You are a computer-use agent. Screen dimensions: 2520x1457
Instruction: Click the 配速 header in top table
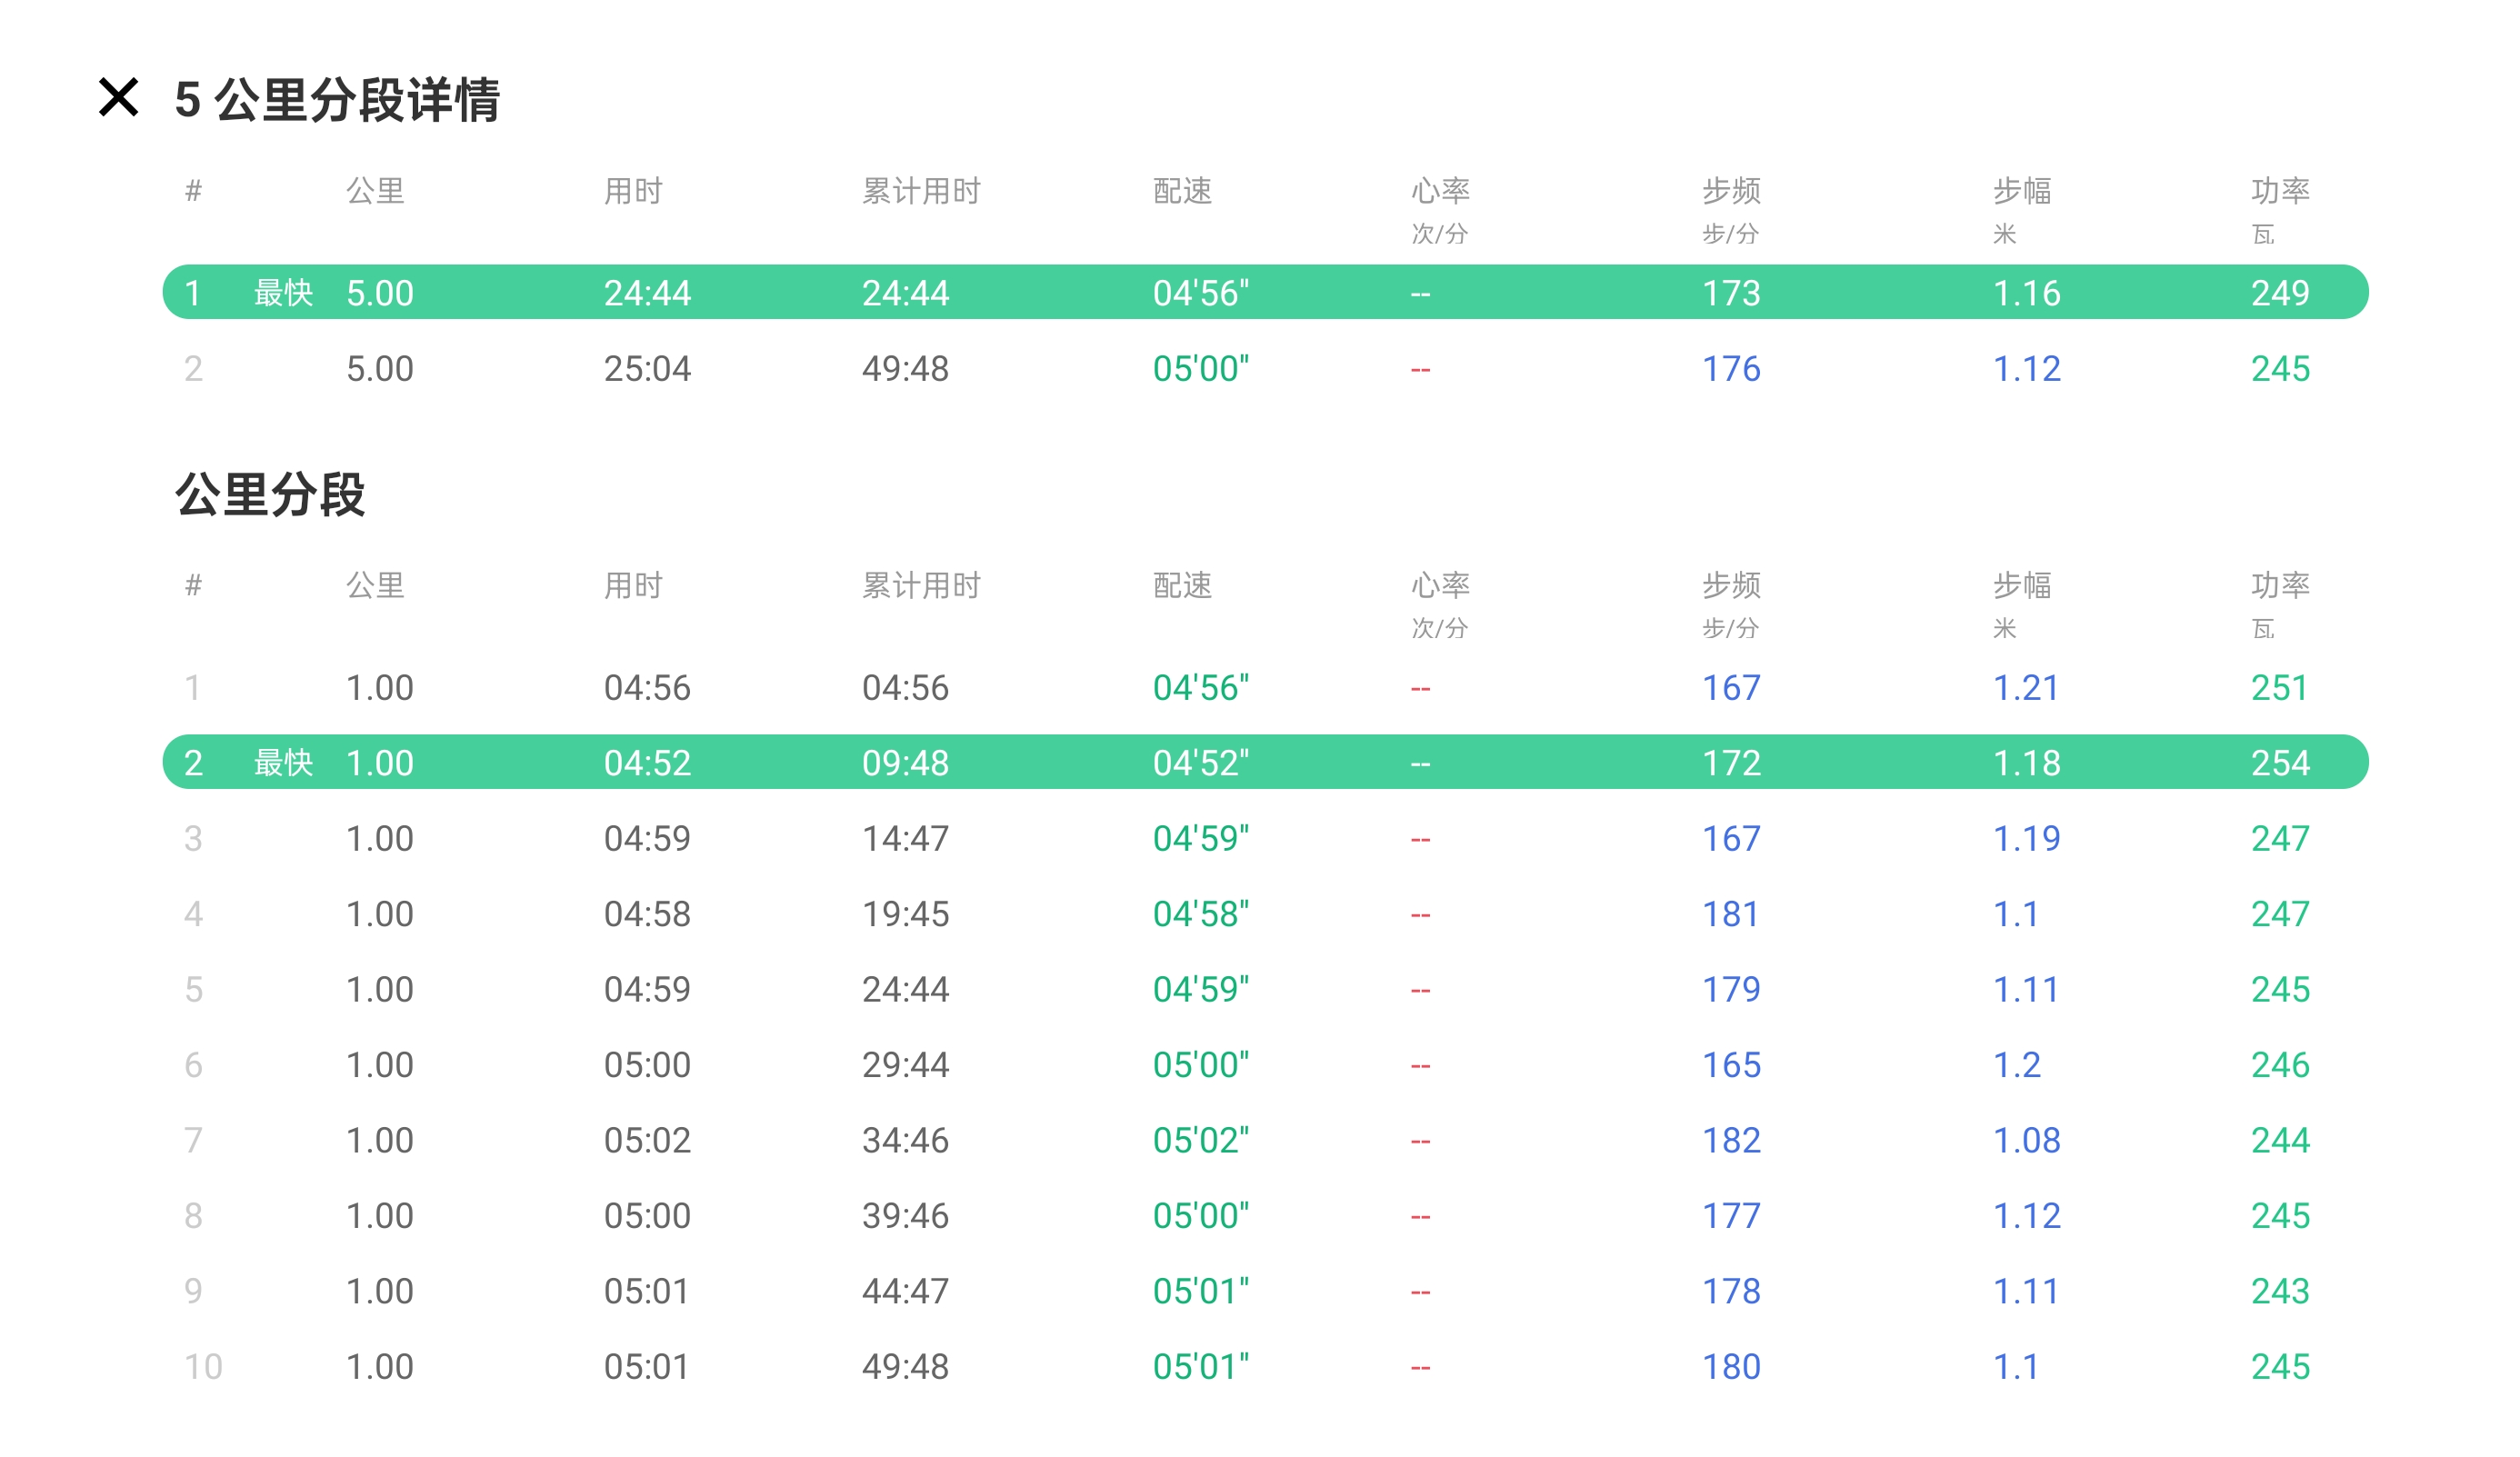(x=1182, y=191)
